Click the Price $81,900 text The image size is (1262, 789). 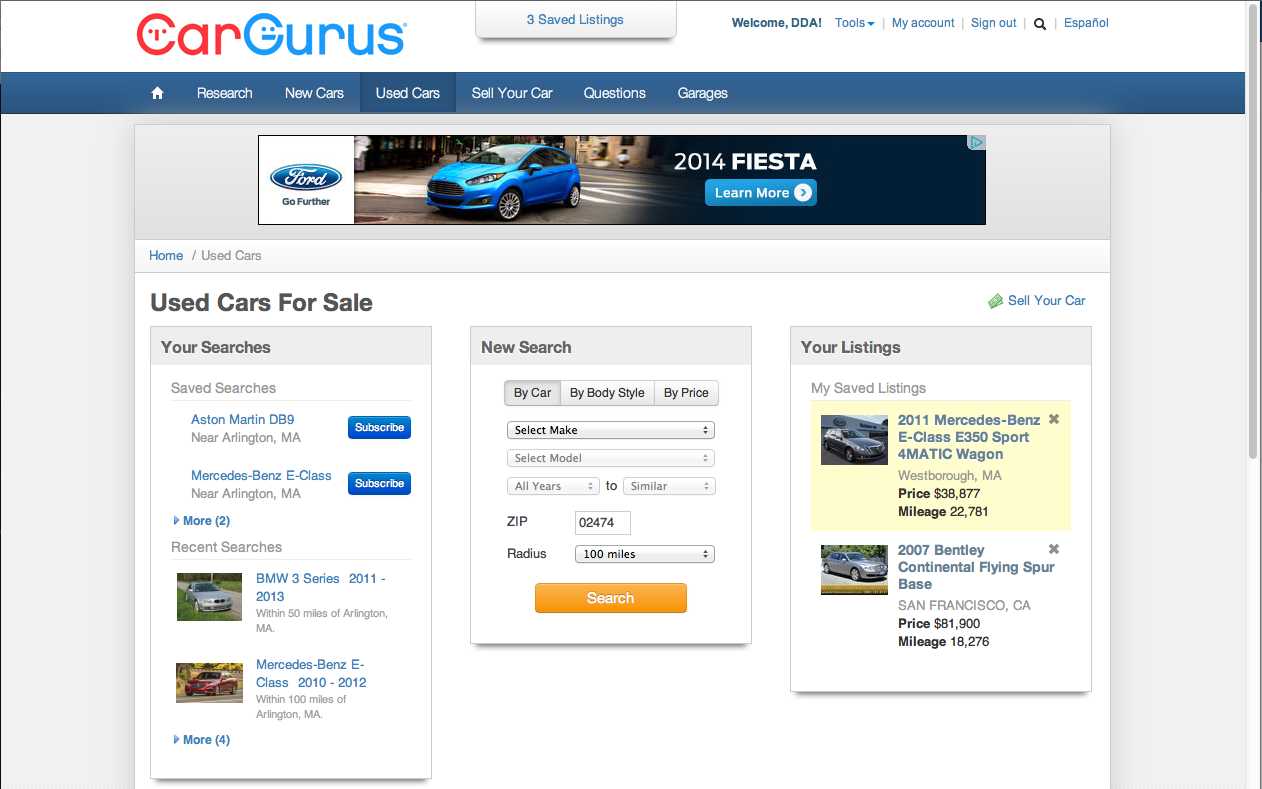click(x=939, y=623)
